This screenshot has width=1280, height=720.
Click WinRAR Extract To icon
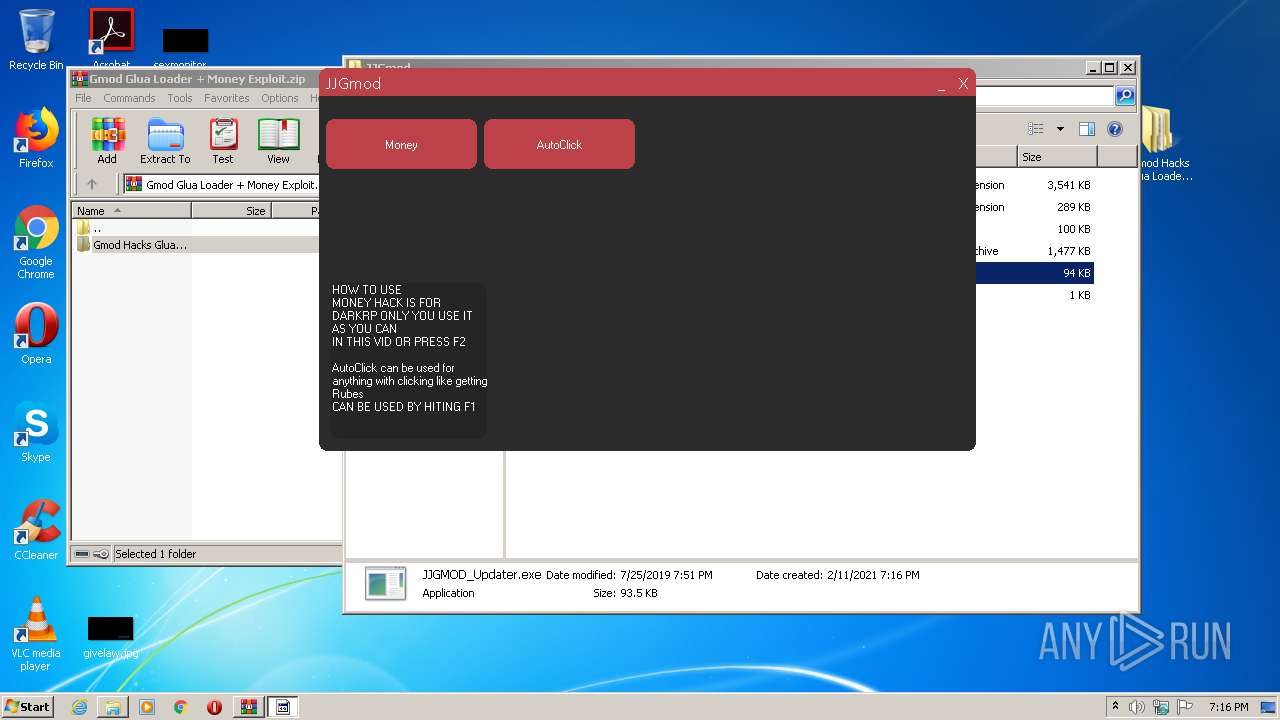coord(165,141)
